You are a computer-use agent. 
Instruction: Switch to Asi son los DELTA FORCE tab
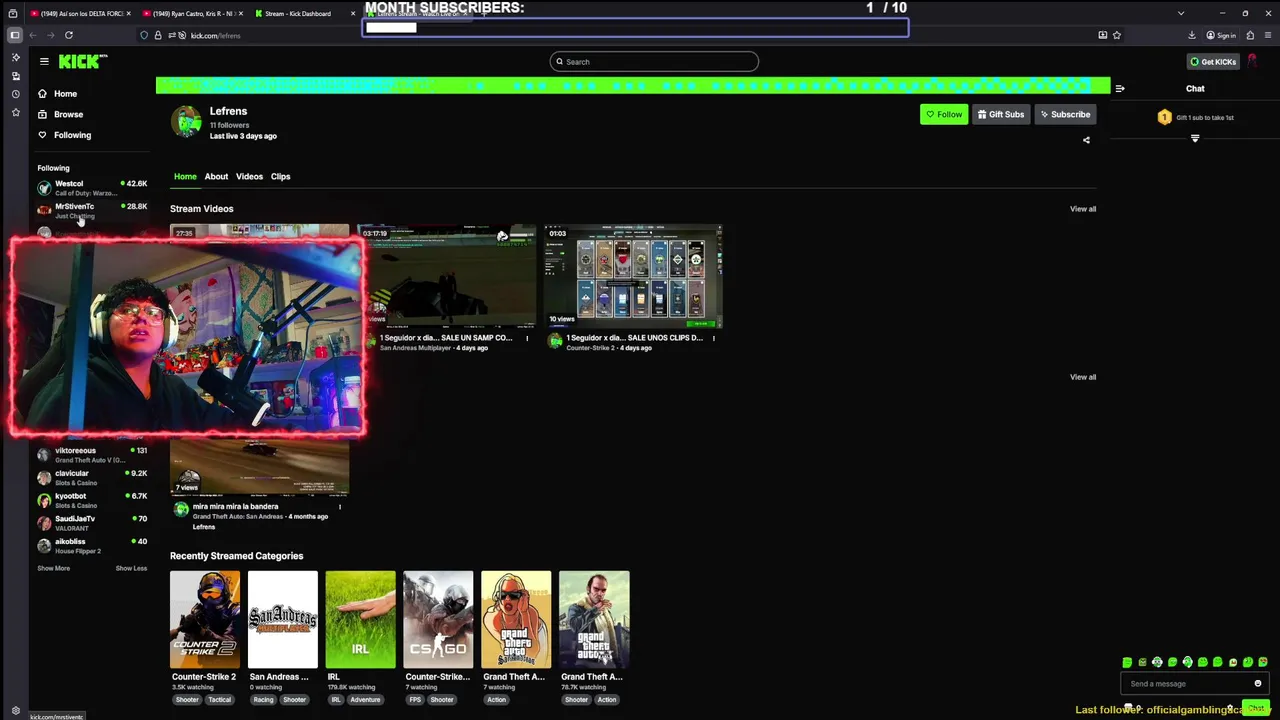pyautogui.click(x=80, y=14)
